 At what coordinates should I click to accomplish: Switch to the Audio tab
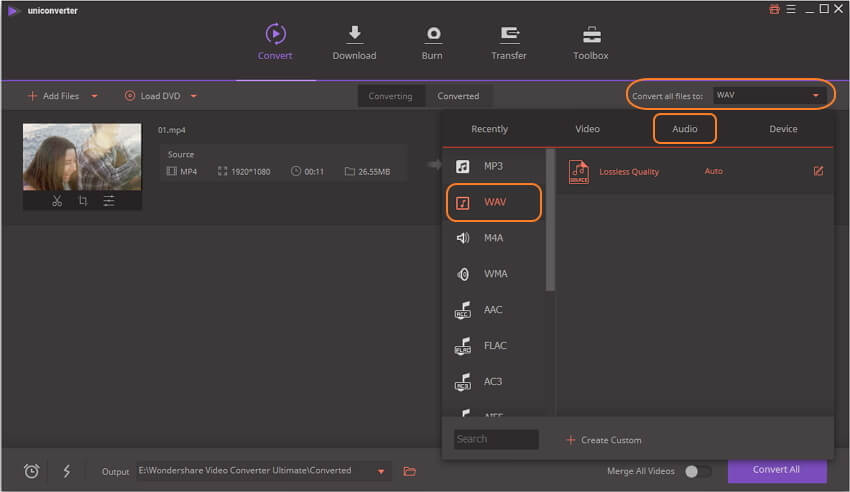[685, 129]
